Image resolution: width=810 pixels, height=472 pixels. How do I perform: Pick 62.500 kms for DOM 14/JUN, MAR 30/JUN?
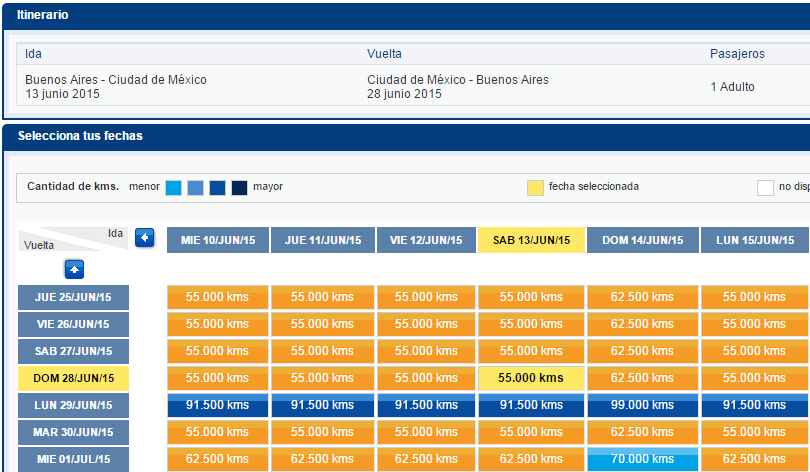pos(642,432)
